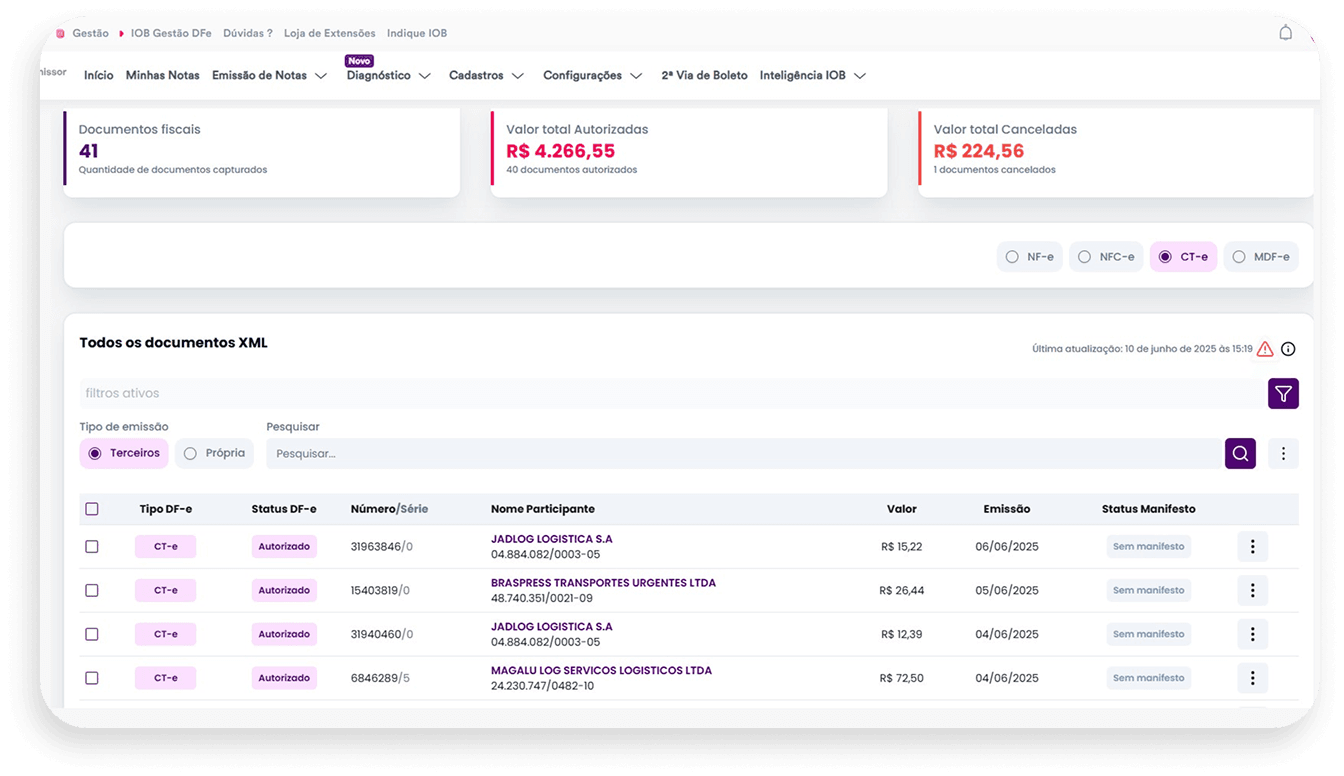The image size is (1344, 776).
Task: Open actions menu for the R$ 15,22 row
Action: coord(1252,547)
